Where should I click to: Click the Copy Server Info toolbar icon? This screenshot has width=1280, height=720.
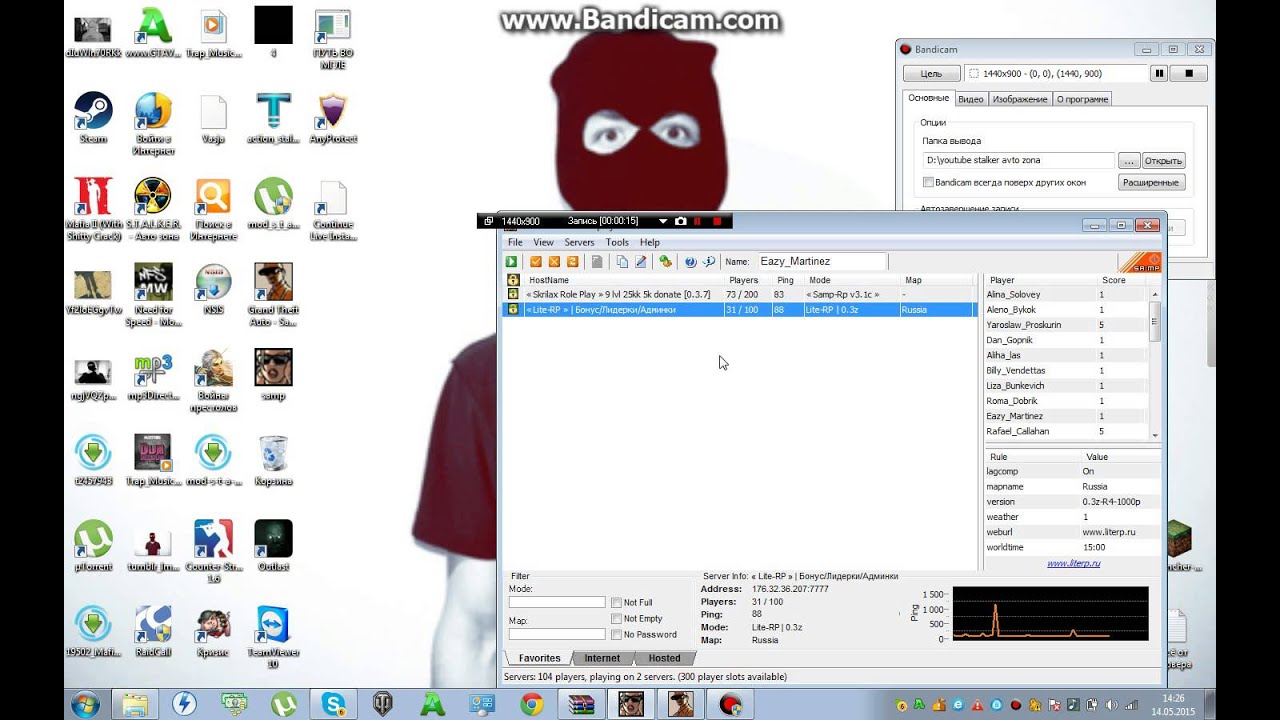[622, 262]
